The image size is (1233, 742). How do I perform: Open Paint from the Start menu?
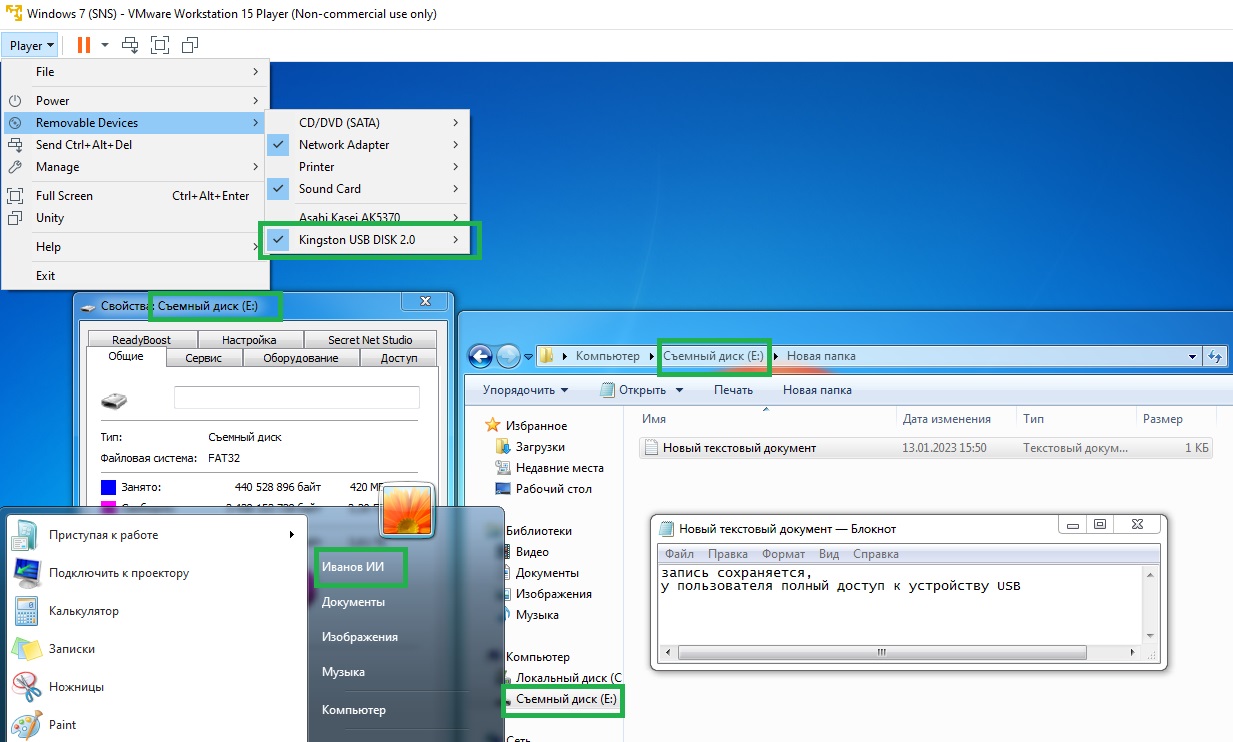pos(62,725)
